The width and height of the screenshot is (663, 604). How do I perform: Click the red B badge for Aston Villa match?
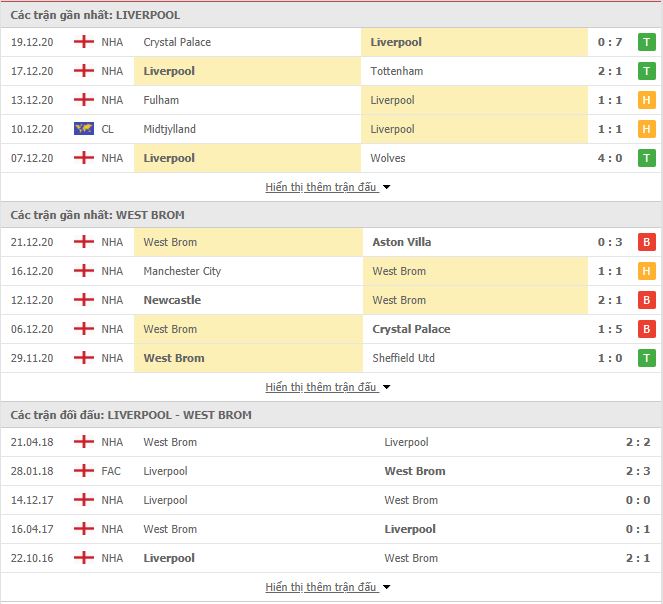point(646,242)
